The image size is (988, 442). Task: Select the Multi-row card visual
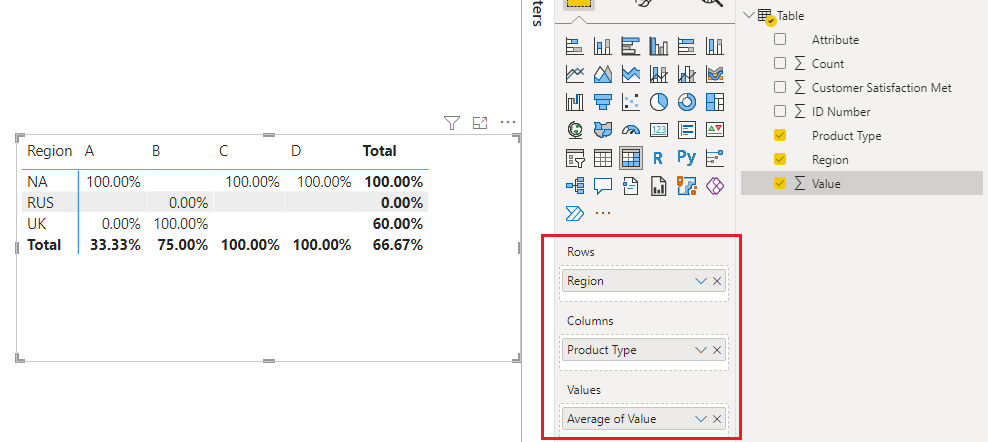(687, 130)
